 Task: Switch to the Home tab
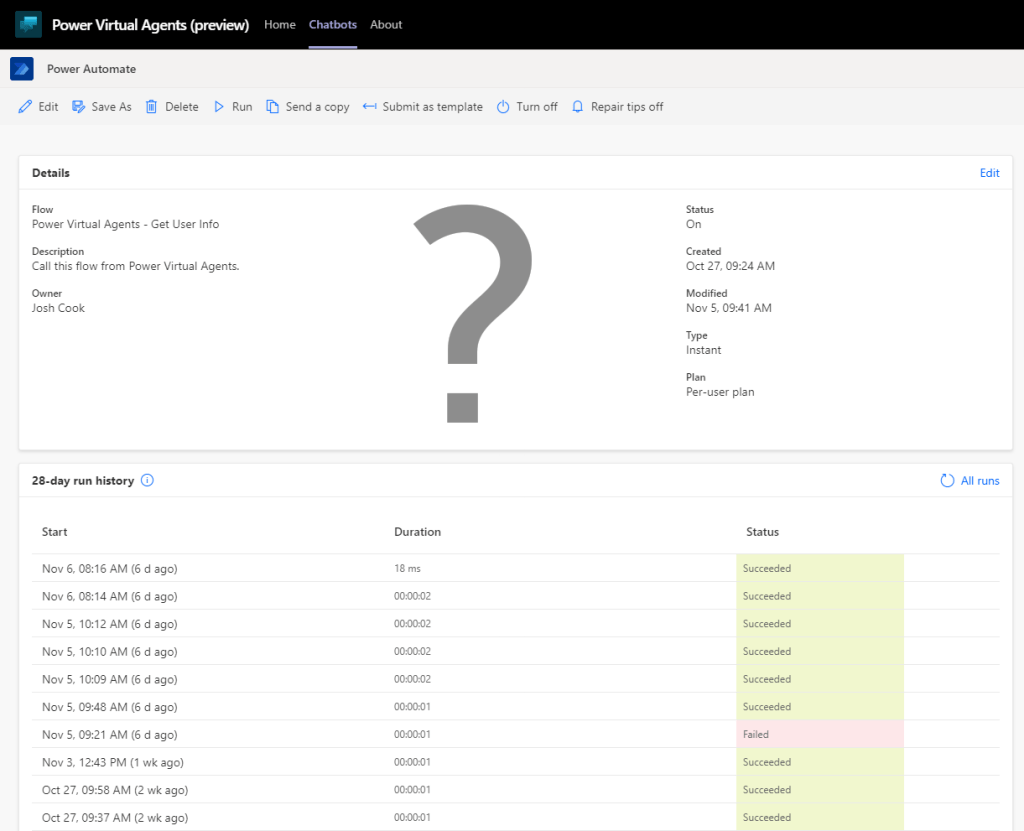(x=279, y=25)
